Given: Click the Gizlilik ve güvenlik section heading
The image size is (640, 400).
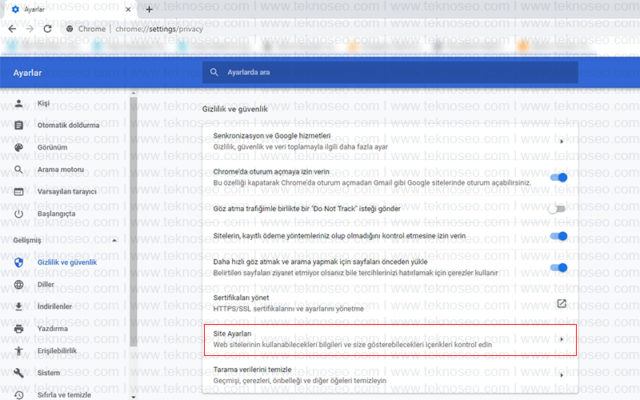Looking at the screenshot, I should click(x=235, y=109).
